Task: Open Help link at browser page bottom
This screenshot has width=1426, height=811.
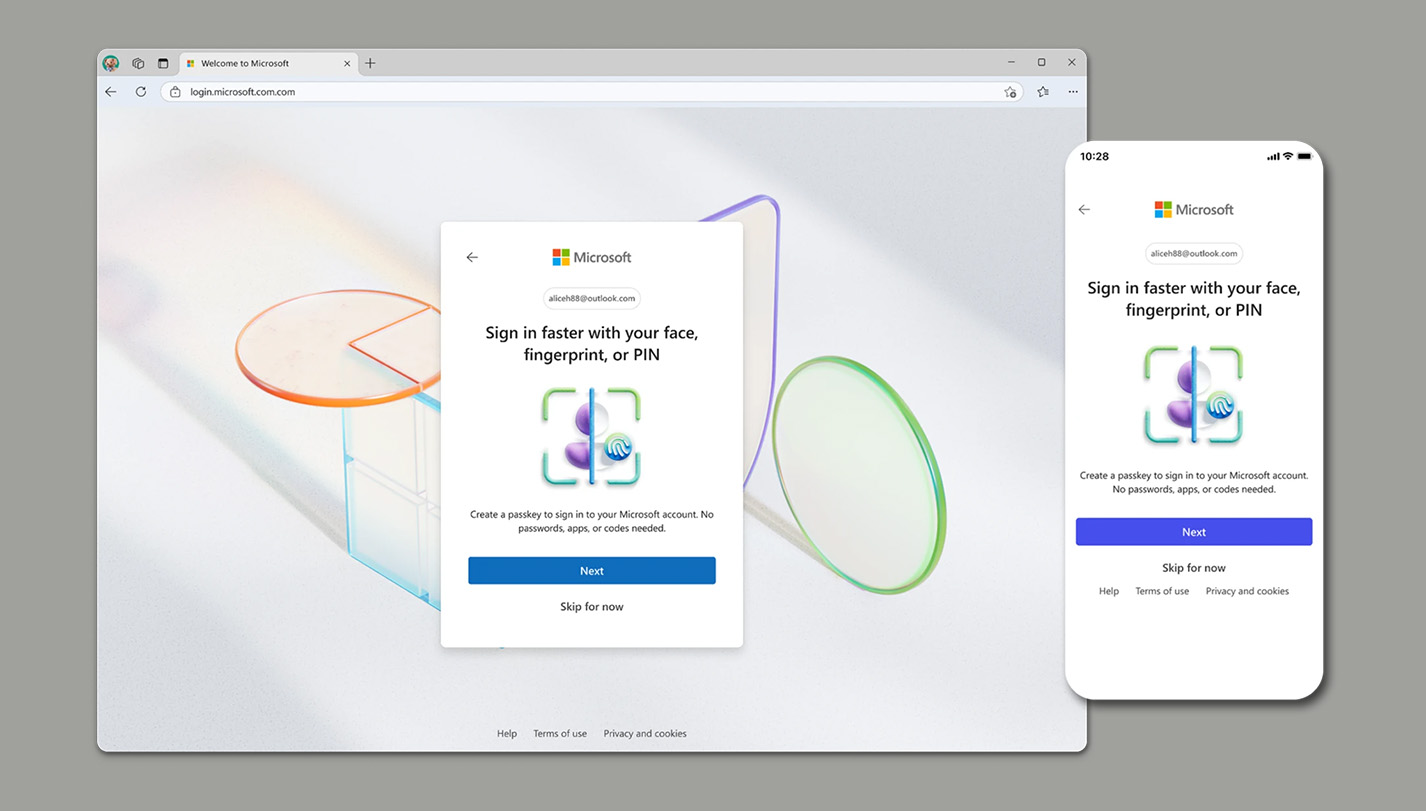Action: tap(507, 734)
